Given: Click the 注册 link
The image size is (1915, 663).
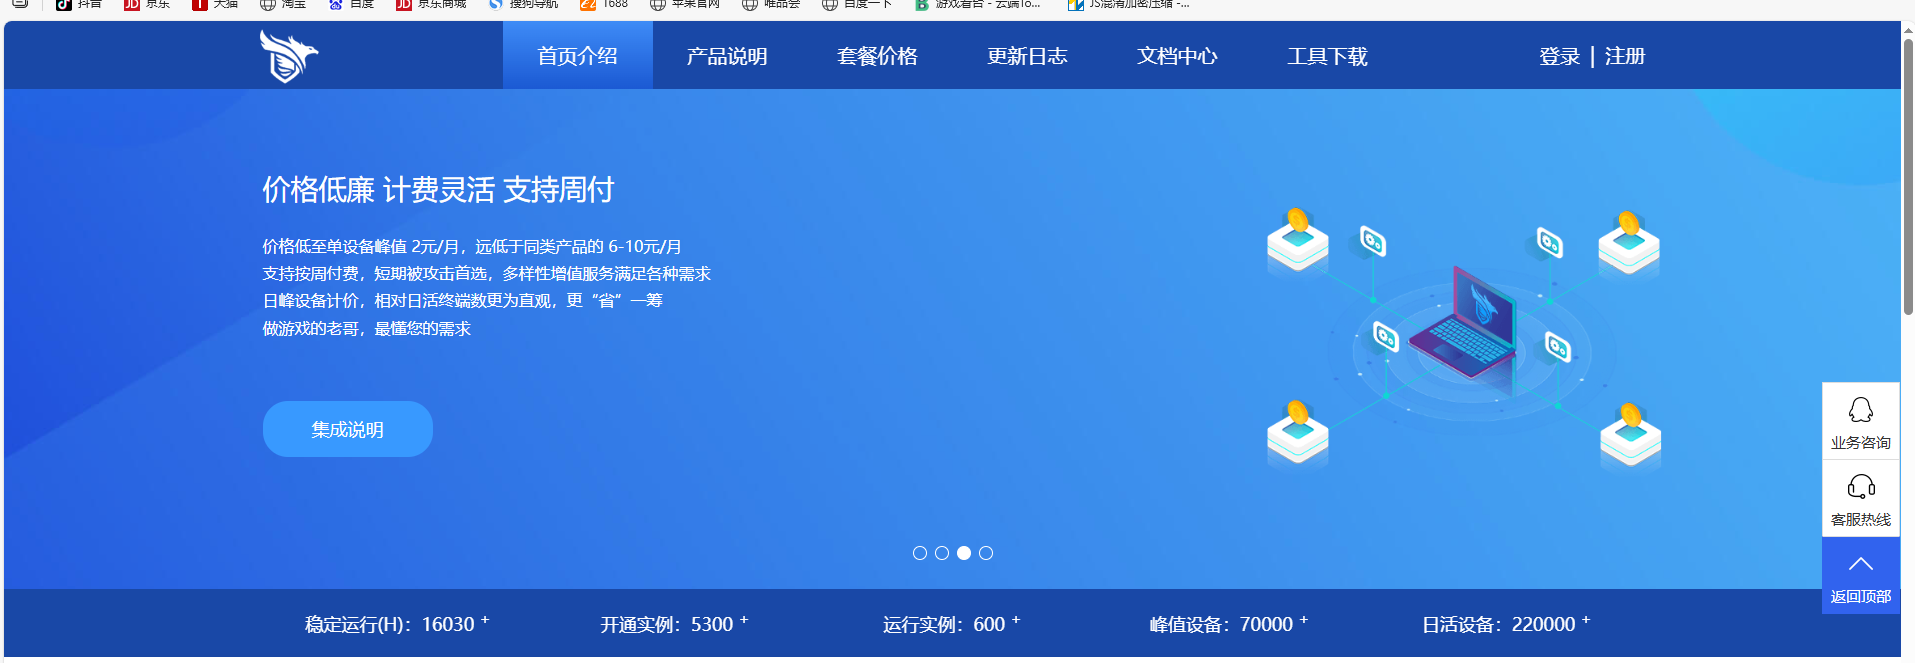Looking at the screenshot, I should (x=1625, y=56).
